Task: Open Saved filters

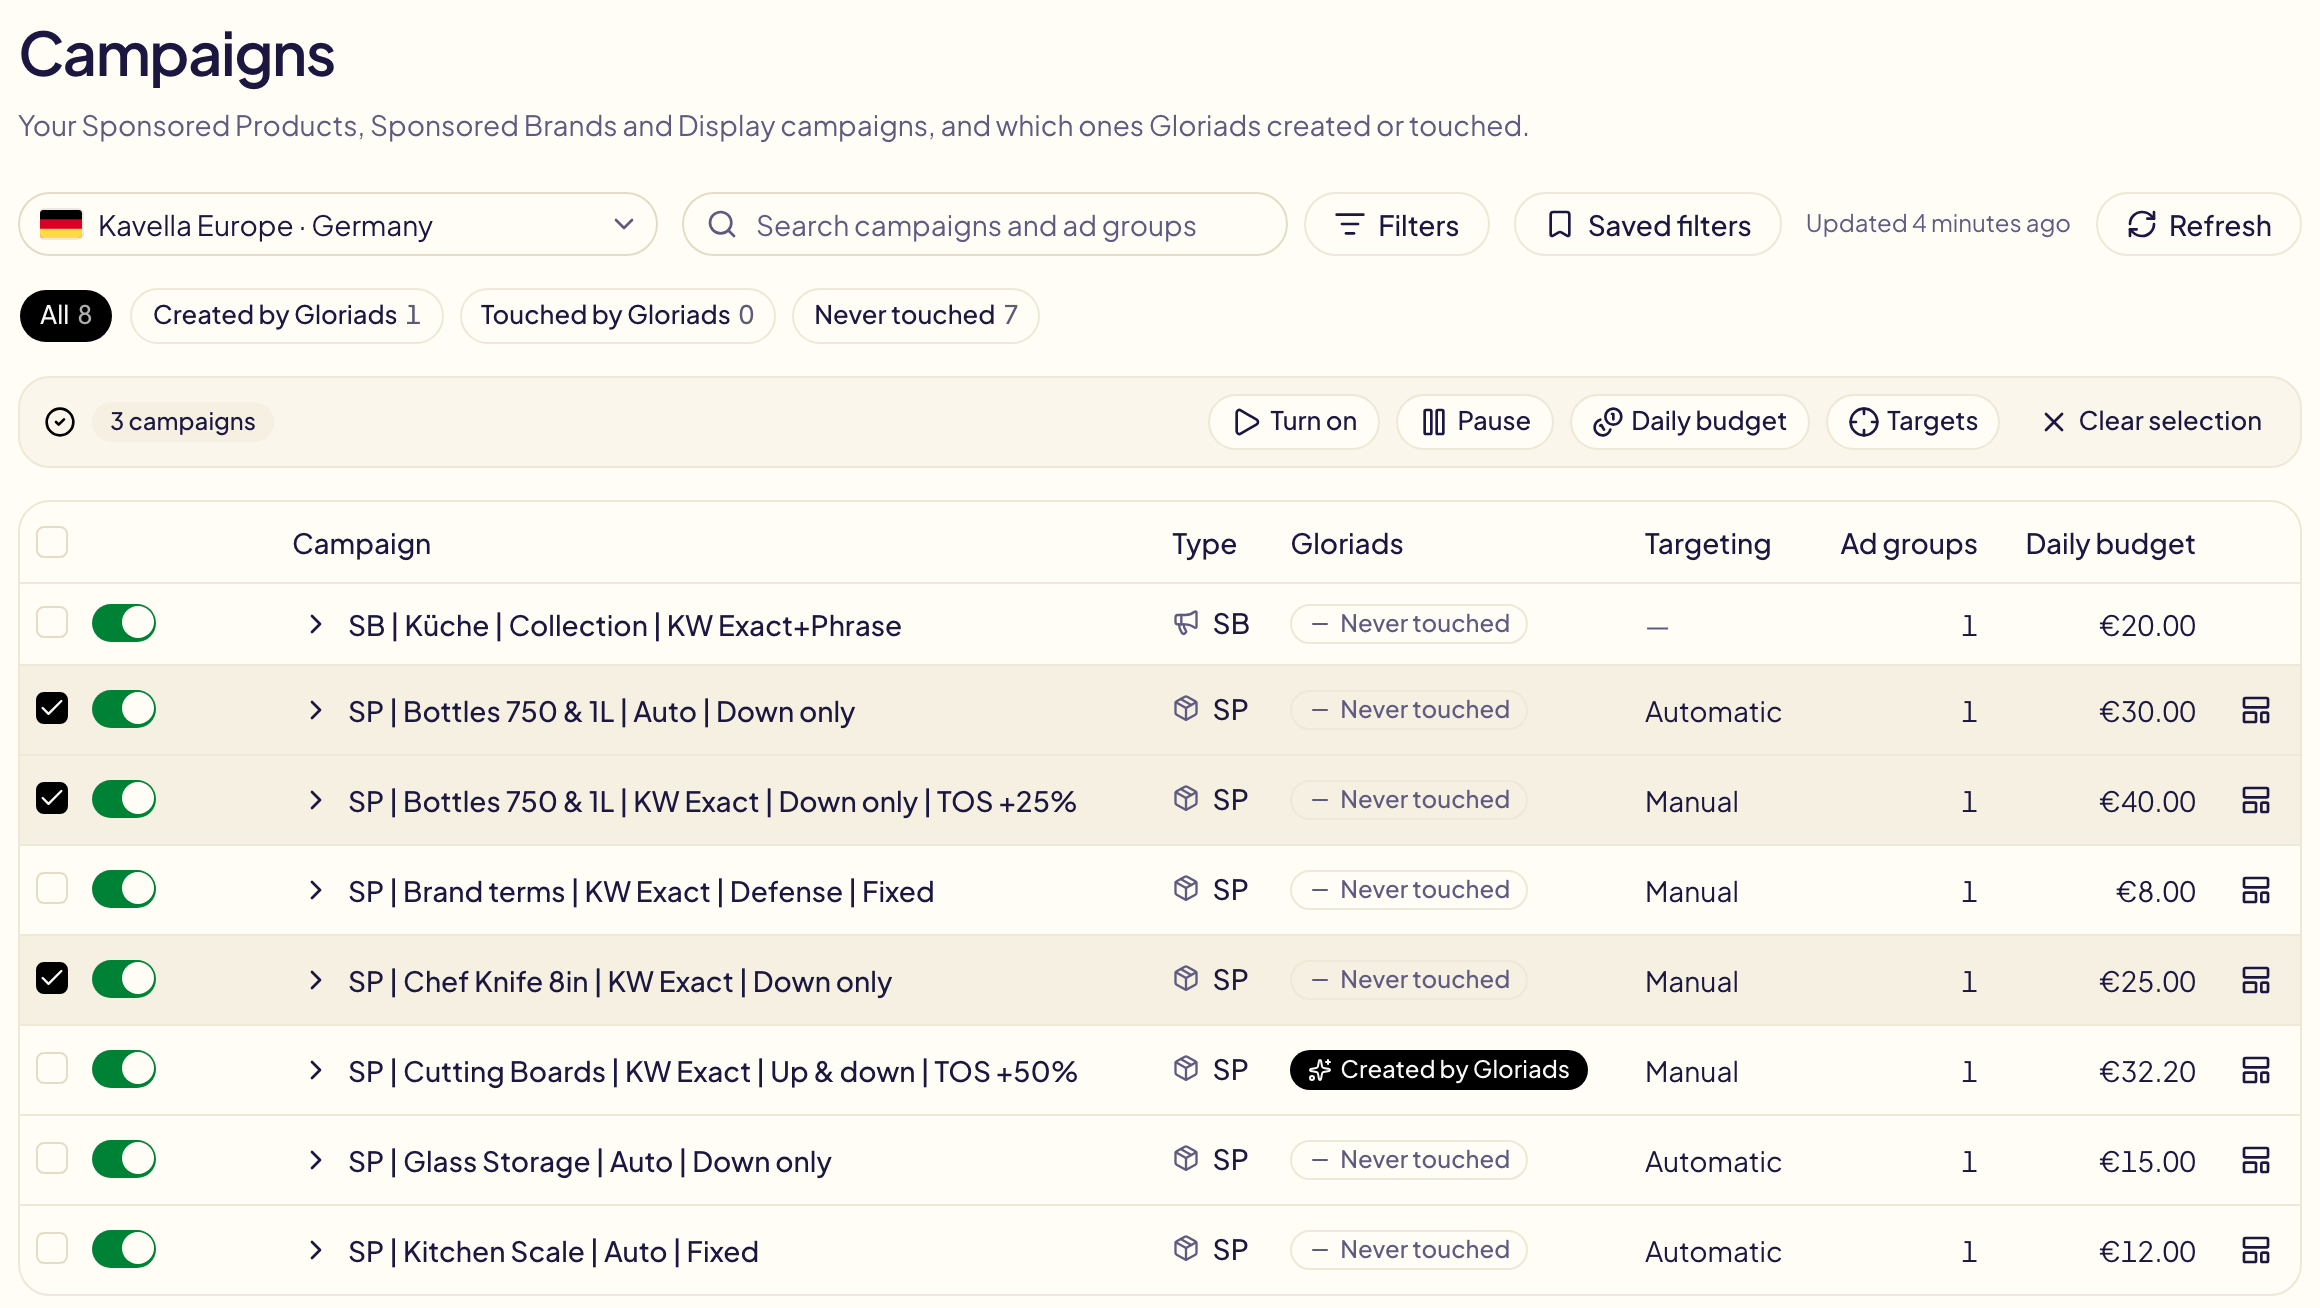Action: 1648,225
